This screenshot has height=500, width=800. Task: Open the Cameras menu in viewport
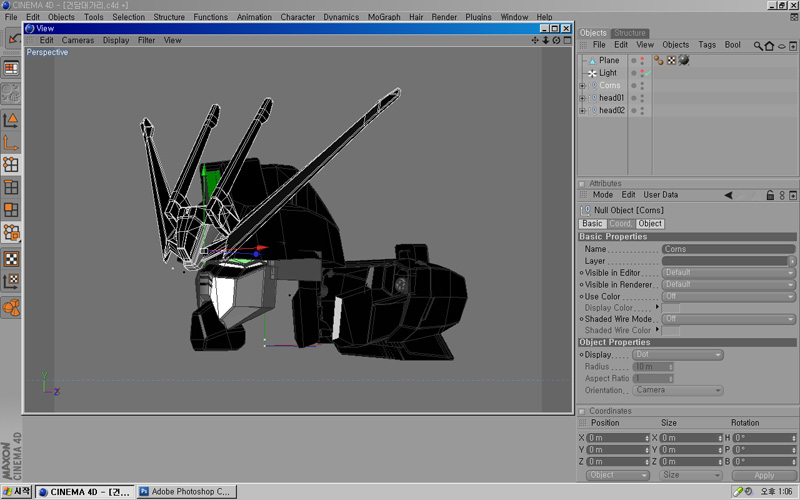(x=78, y=40)
